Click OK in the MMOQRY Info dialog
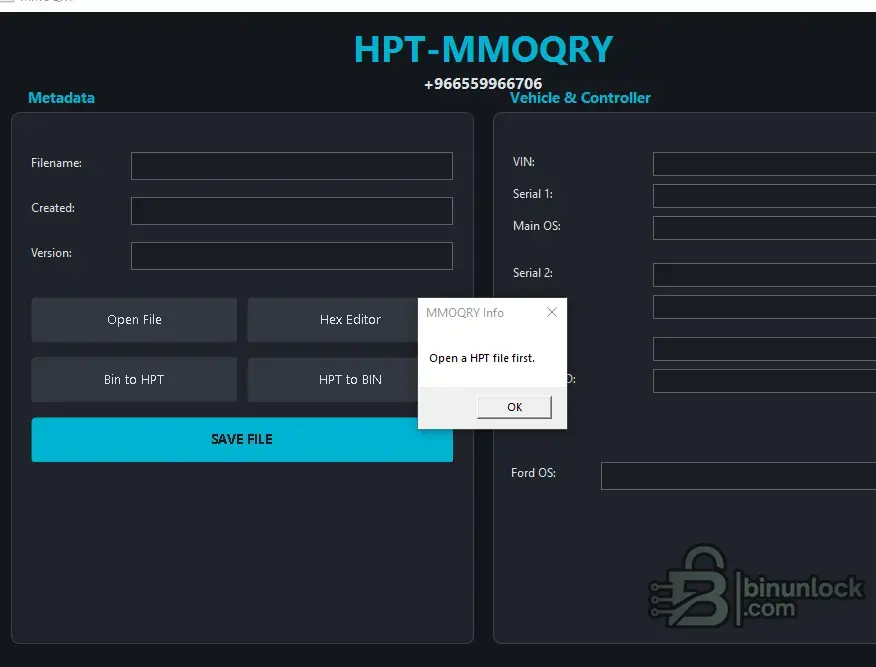The image size is (876, 667). (x=514, y=407)
